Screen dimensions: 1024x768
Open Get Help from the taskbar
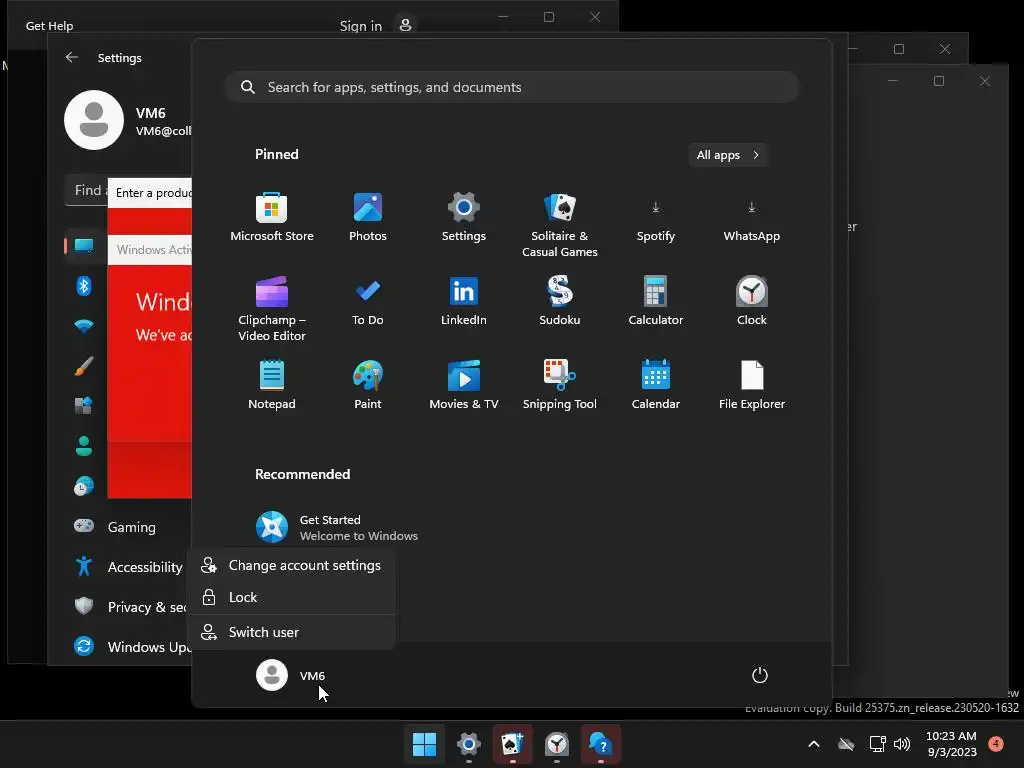tap(600, 744)
